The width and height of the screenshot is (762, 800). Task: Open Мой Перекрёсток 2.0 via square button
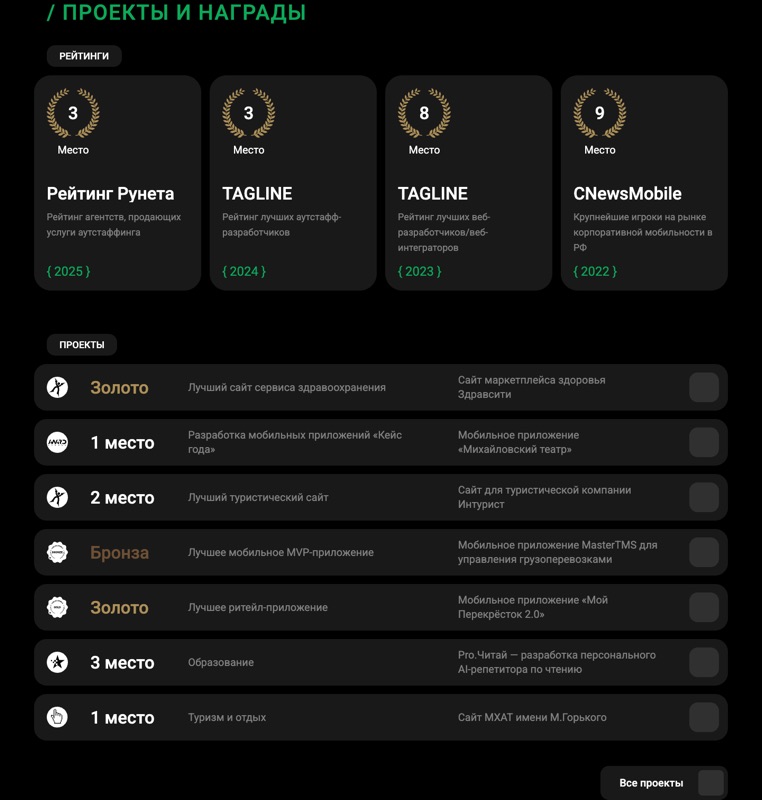704,607
